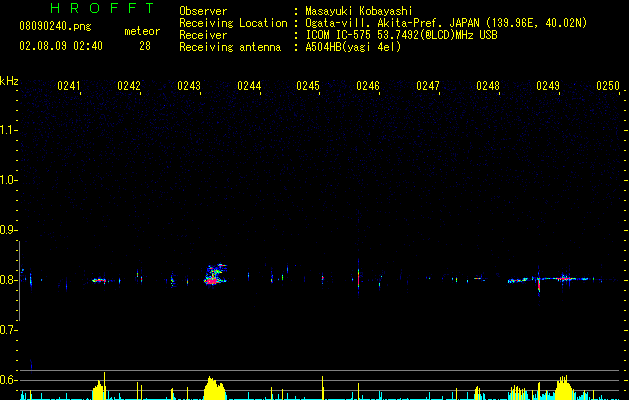Viewport: 629px width, 400px height.
Task: Click the Receiving antenna label
Action: pyautogui.click(x=230, y=47)
